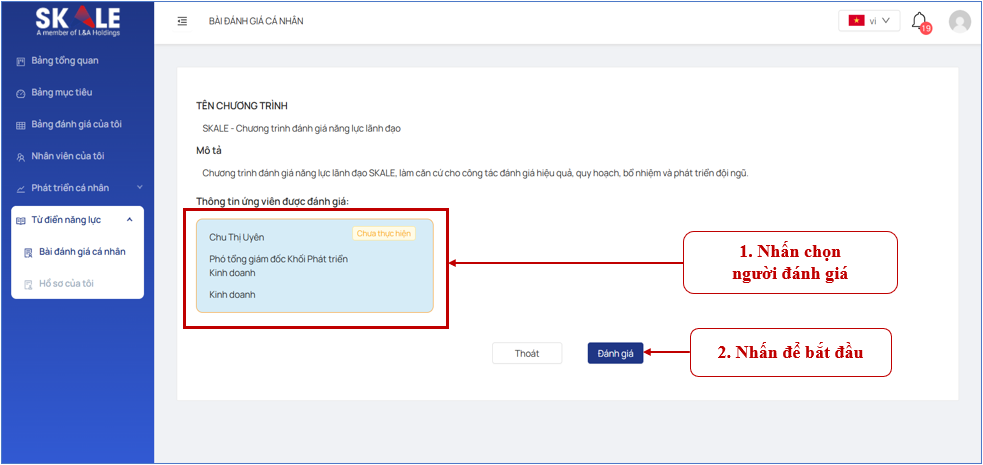The height and width of the screenshot is (465, 983).
Task: Click the red notification count badge
Action: click(x=926, y=29)
